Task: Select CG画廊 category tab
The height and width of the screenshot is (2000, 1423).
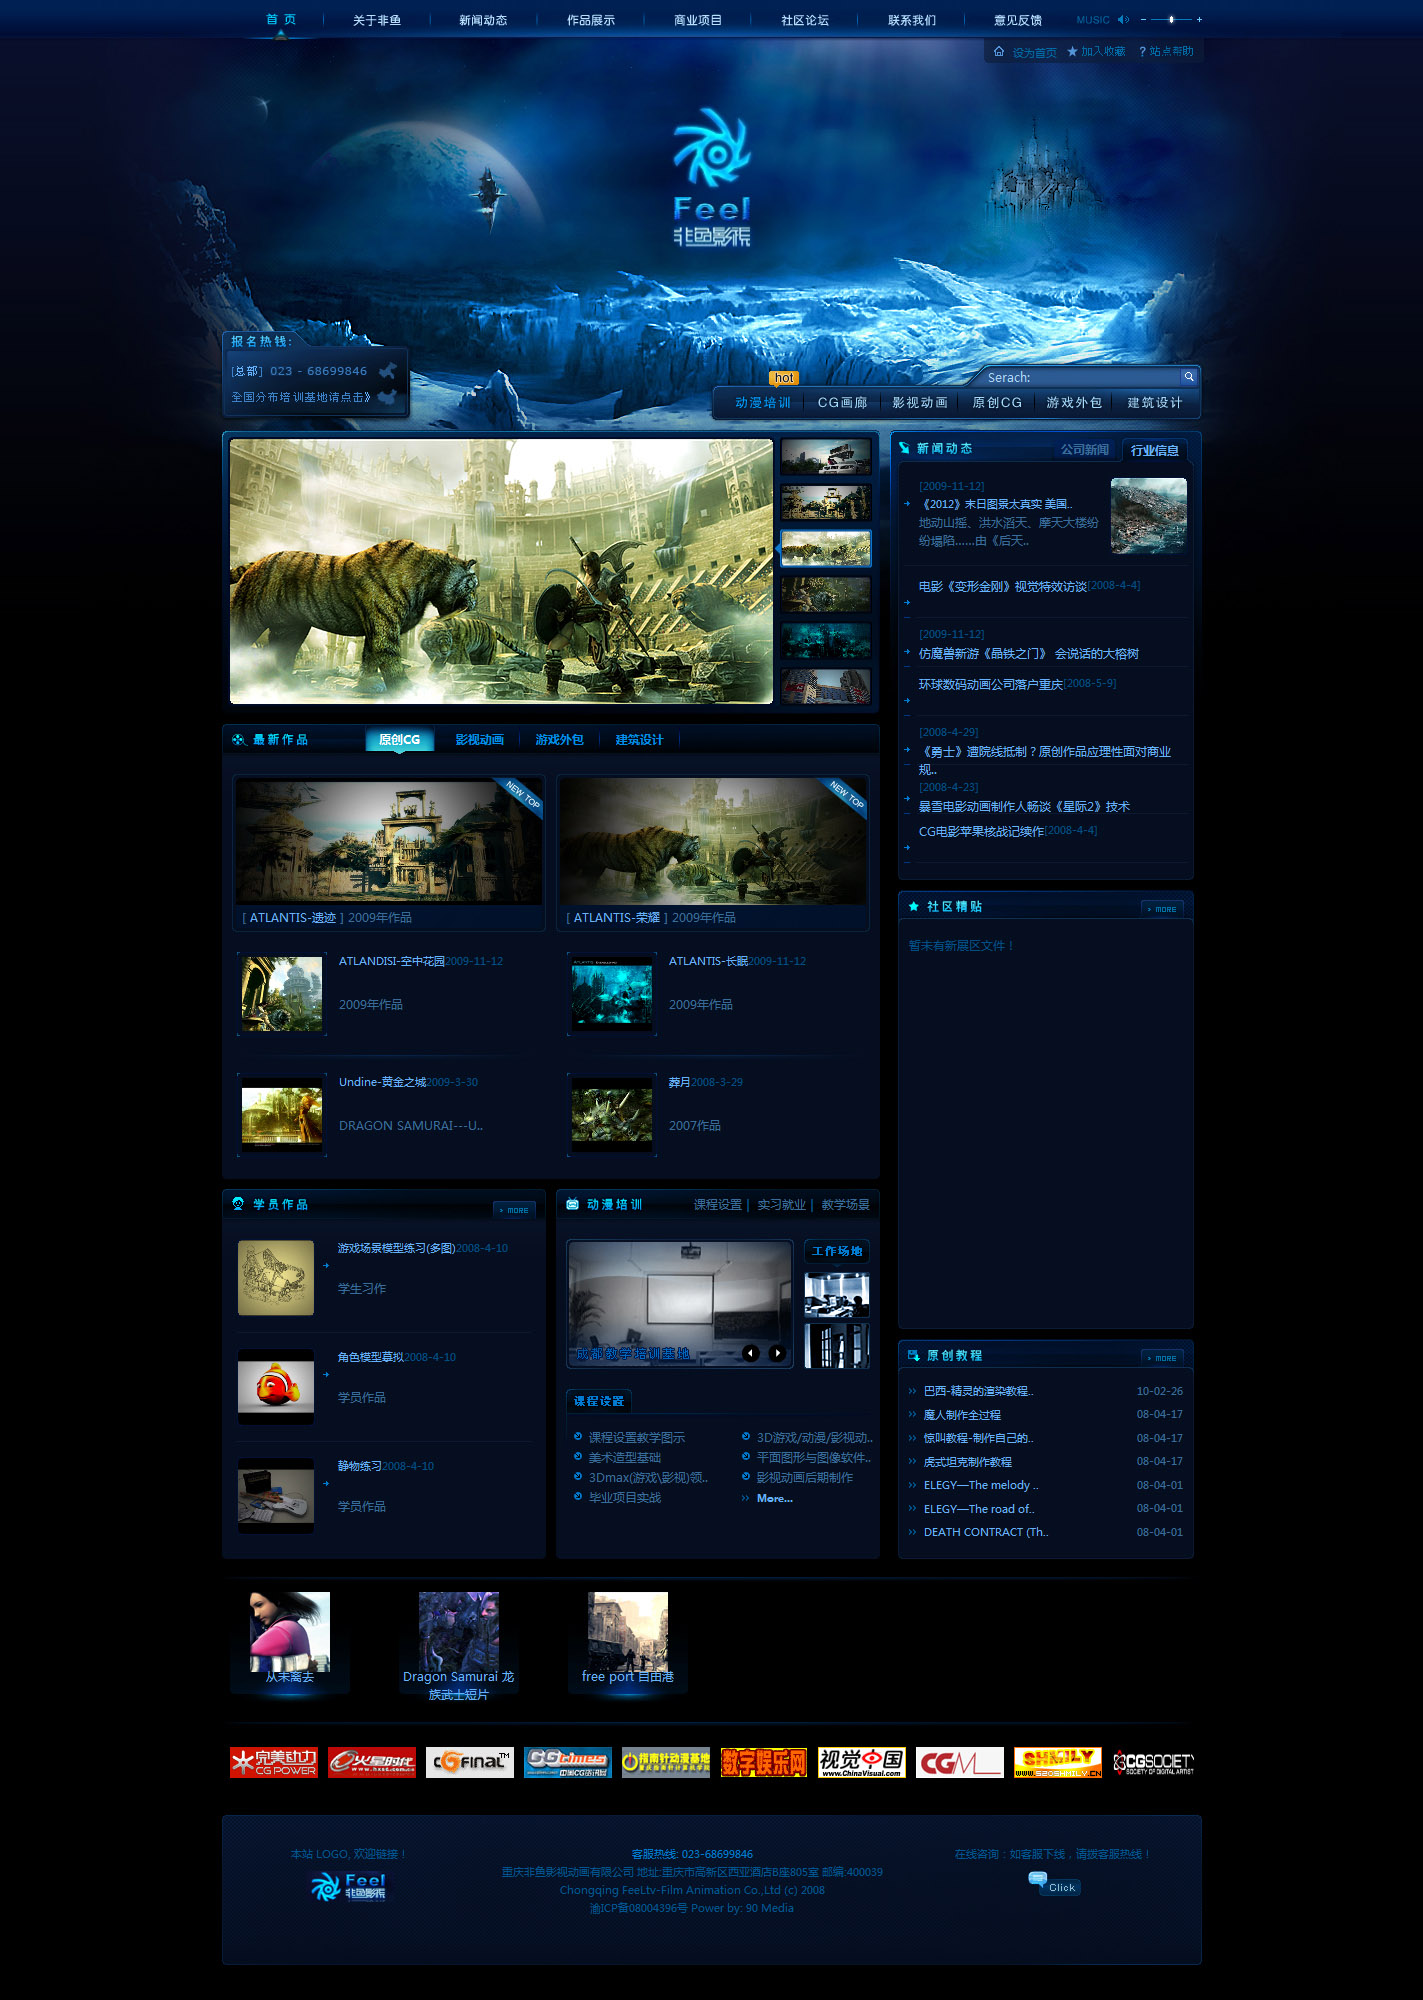Action: coord(842,402)
